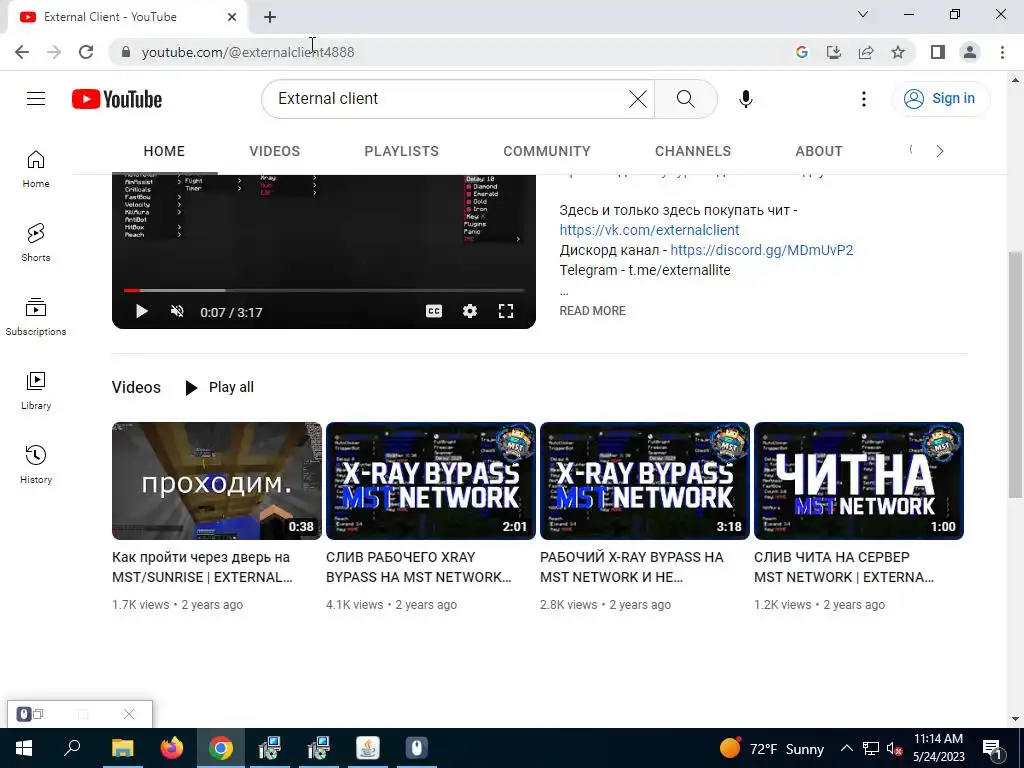Open video title 'Как пройти через дверь'
Screen dimensions: 1024x768
(x=202, y=567)
